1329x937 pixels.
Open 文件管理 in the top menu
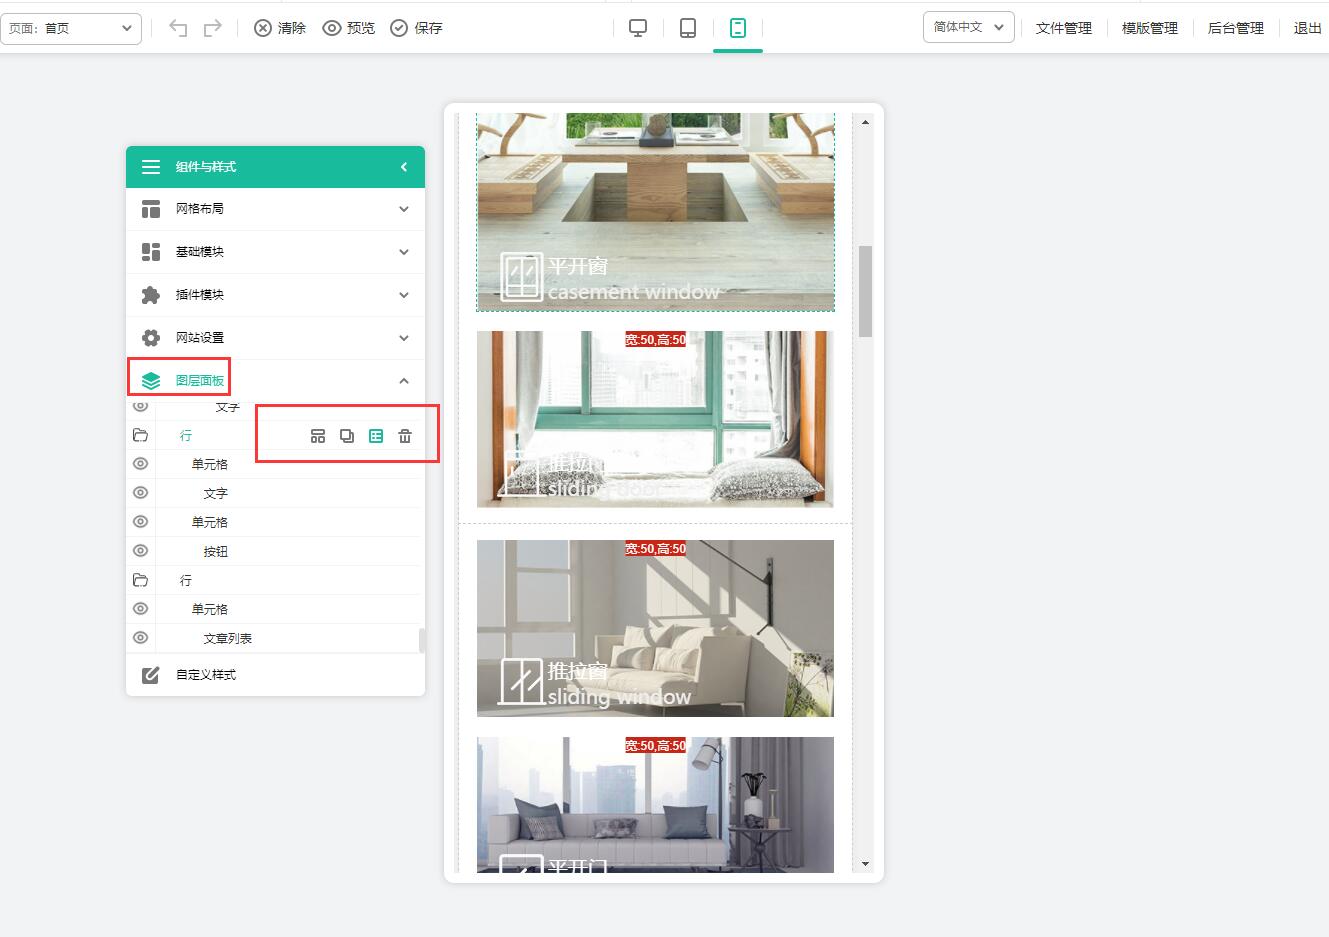tap(1063, 28)
